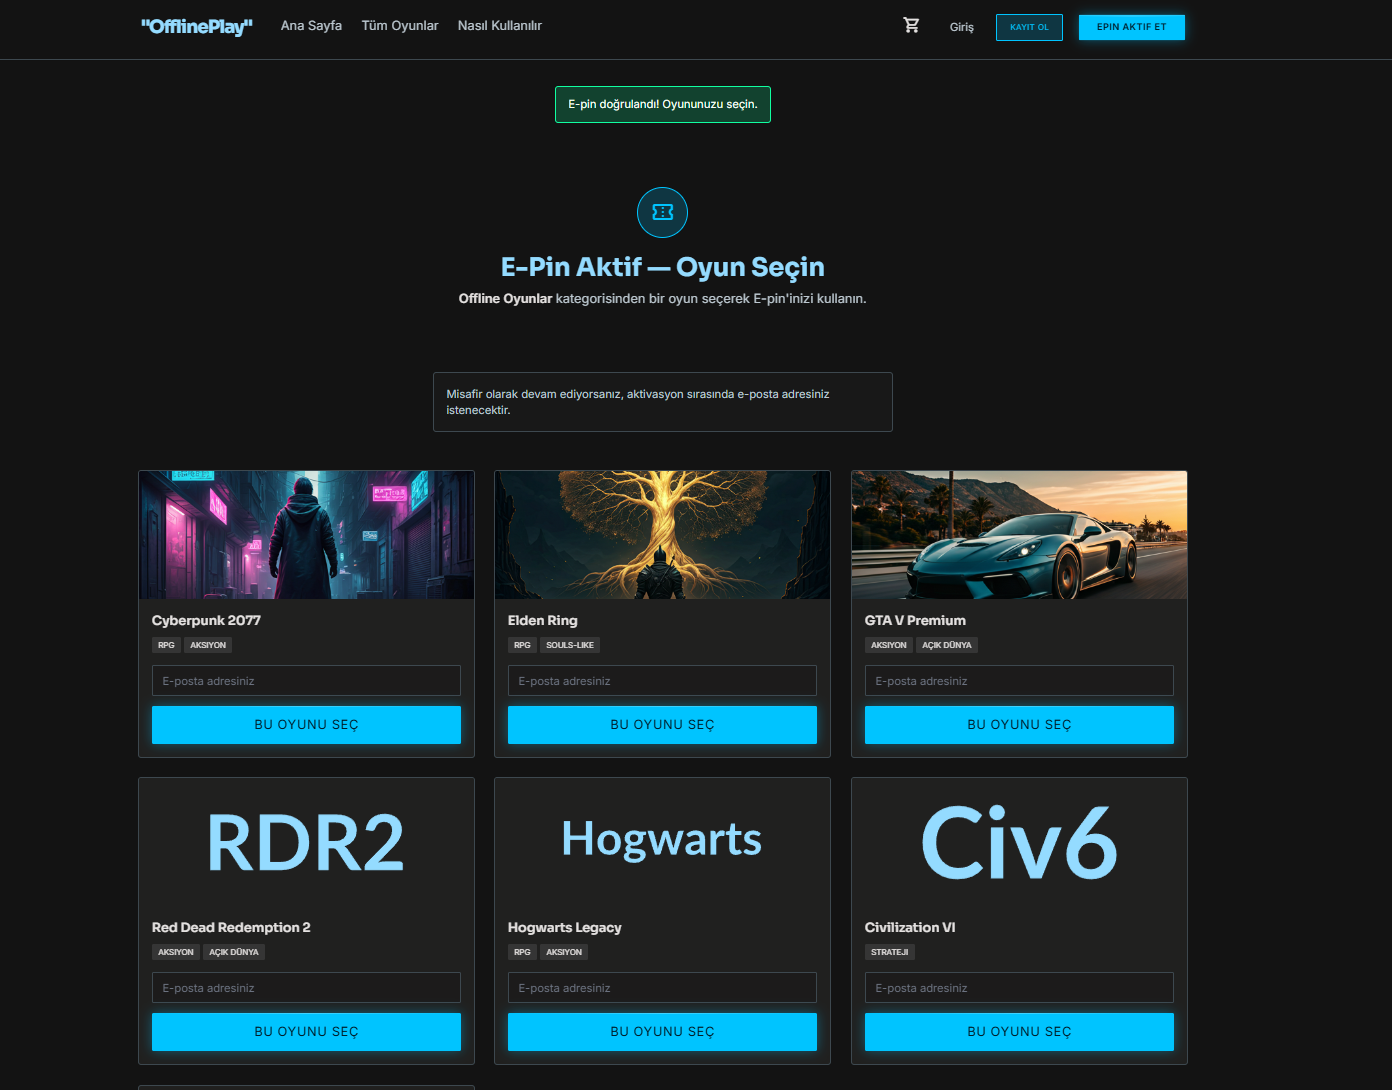Open the Ana Sayfa menu item
Viewport: 1392px width, 1090px height.
(x=311, y=26)
